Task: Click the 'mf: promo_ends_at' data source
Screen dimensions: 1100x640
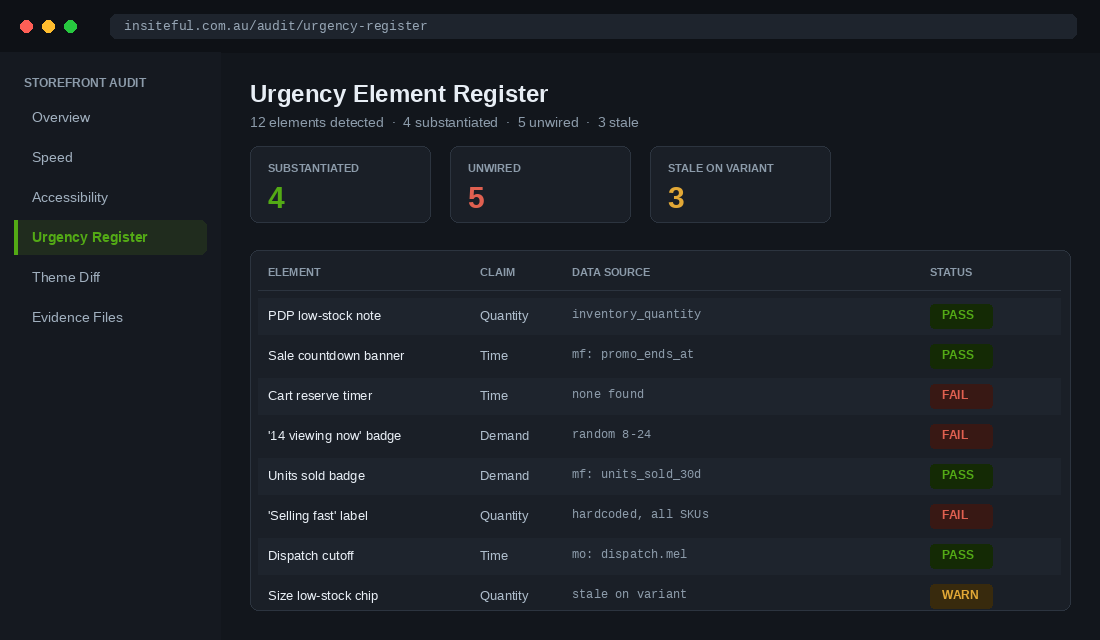Action: [633, 354]
